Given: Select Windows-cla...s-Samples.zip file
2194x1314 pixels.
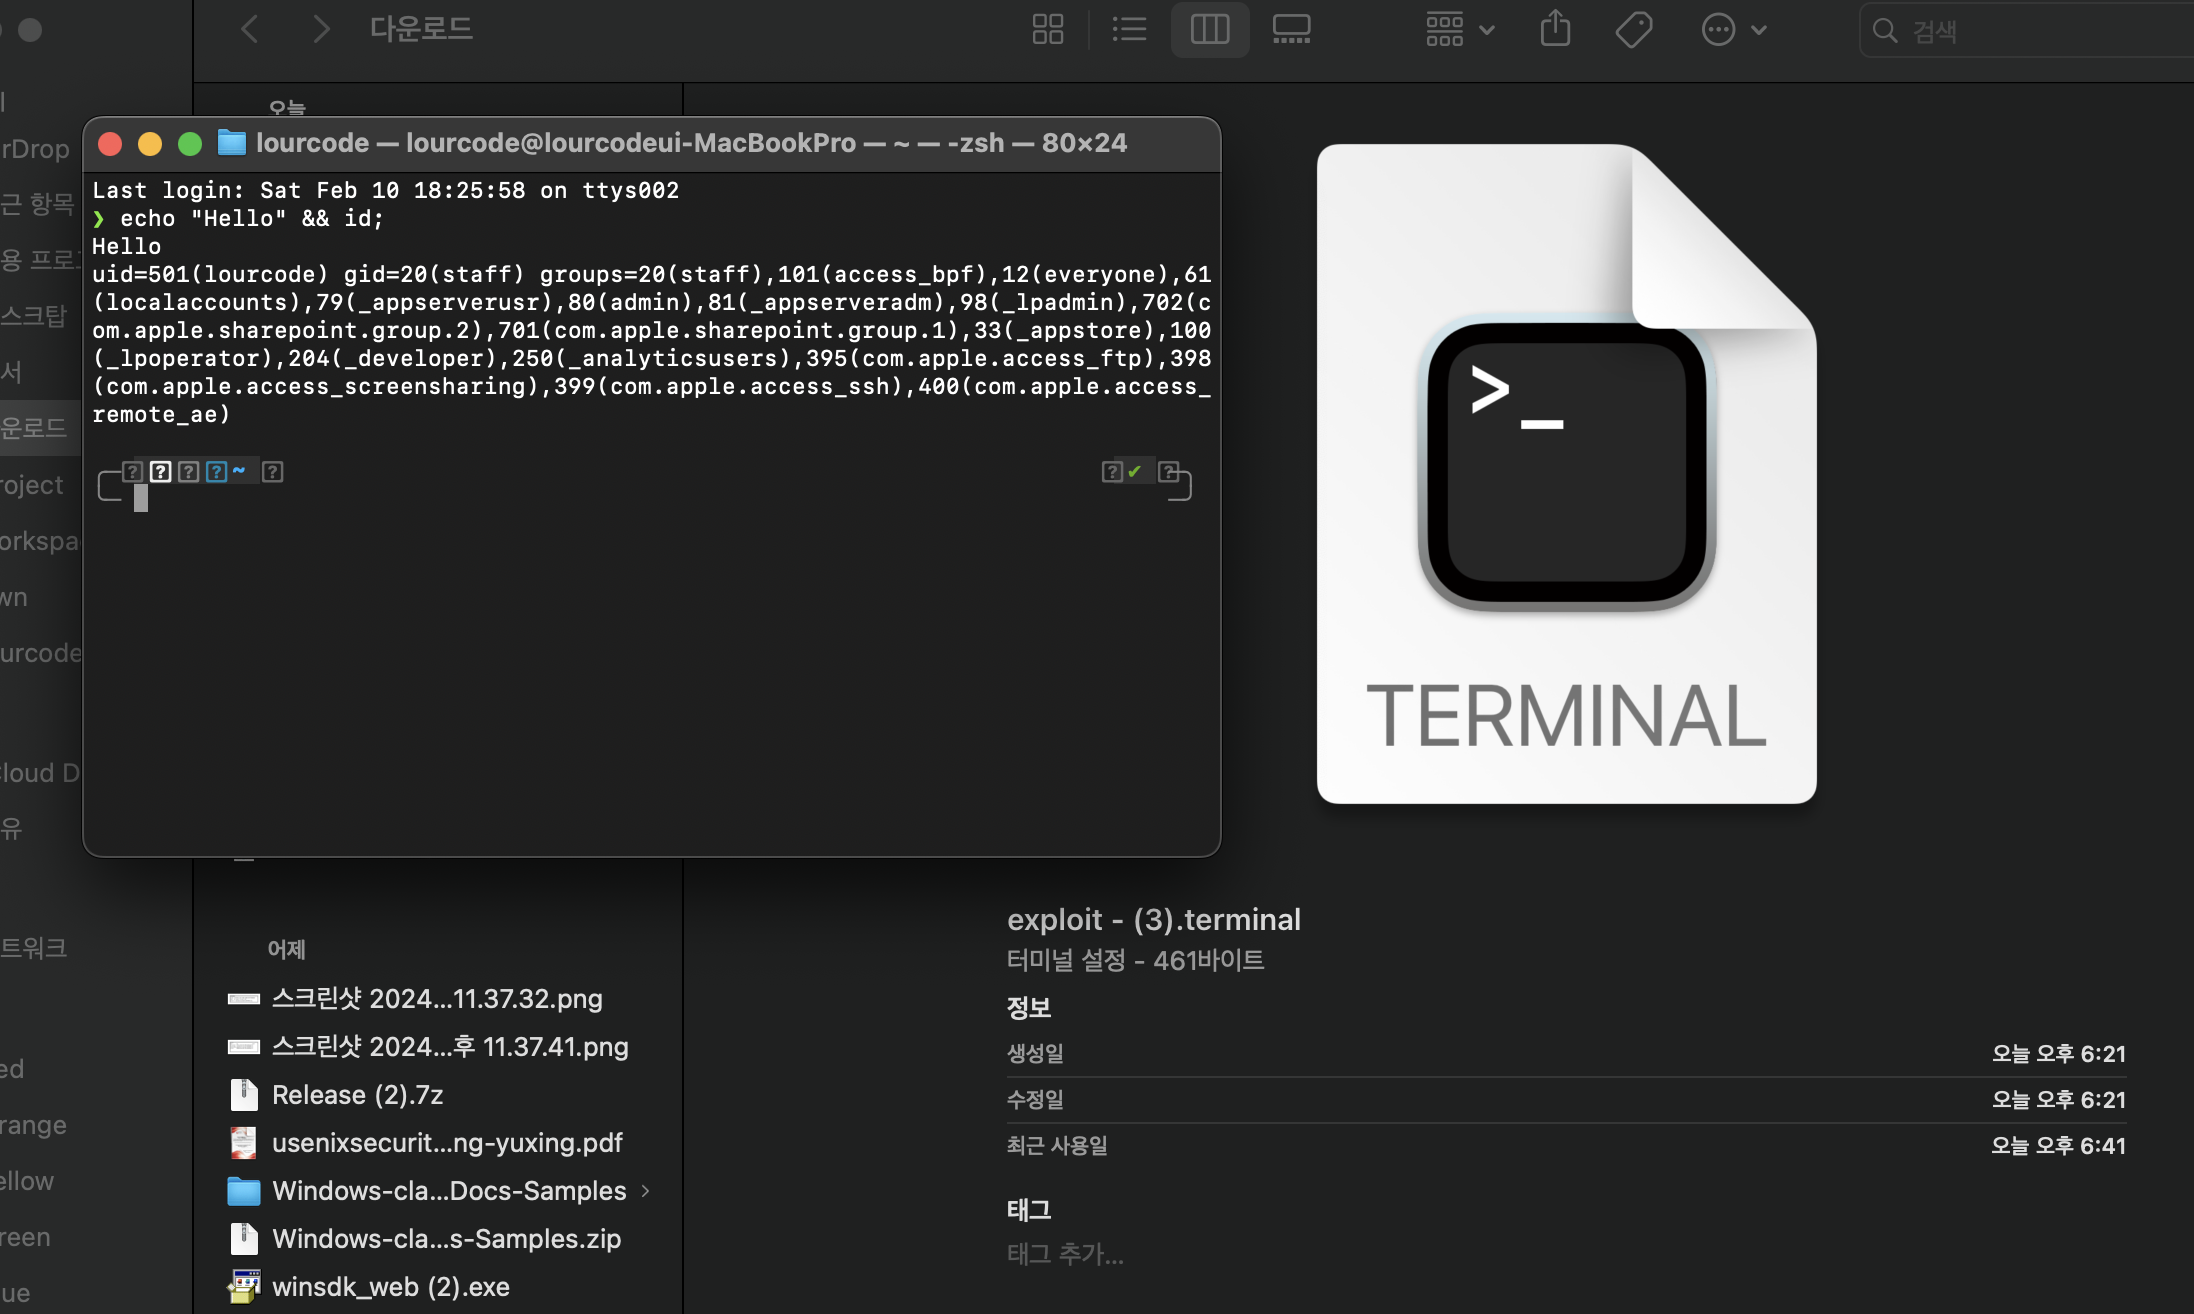Looking at the screenshot, I should pyautogui.click(x=446, y=1239).
